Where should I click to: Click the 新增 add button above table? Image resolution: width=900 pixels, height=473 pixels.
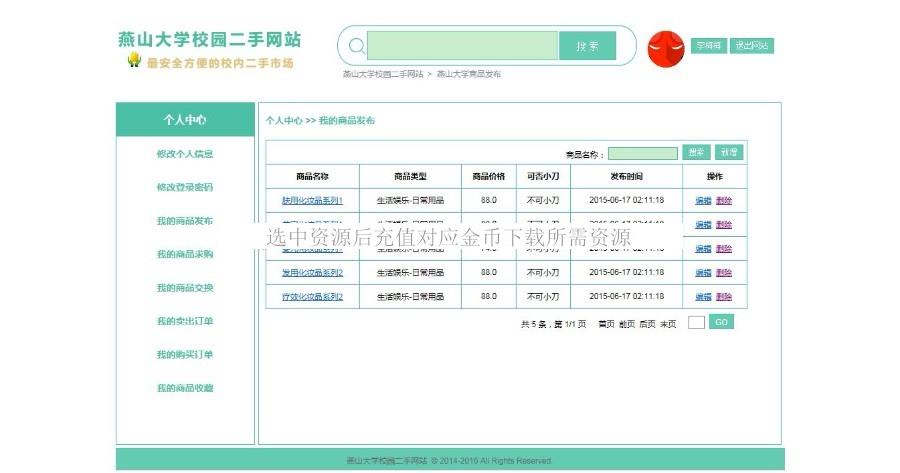[729, 152]
